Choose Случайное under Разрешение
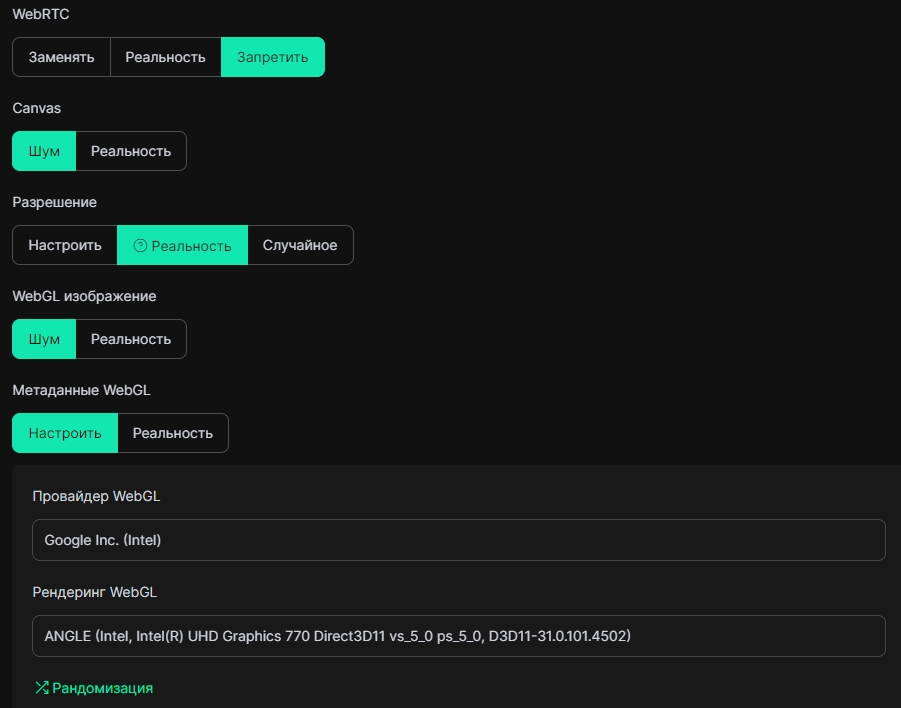 tap(300, 245)
